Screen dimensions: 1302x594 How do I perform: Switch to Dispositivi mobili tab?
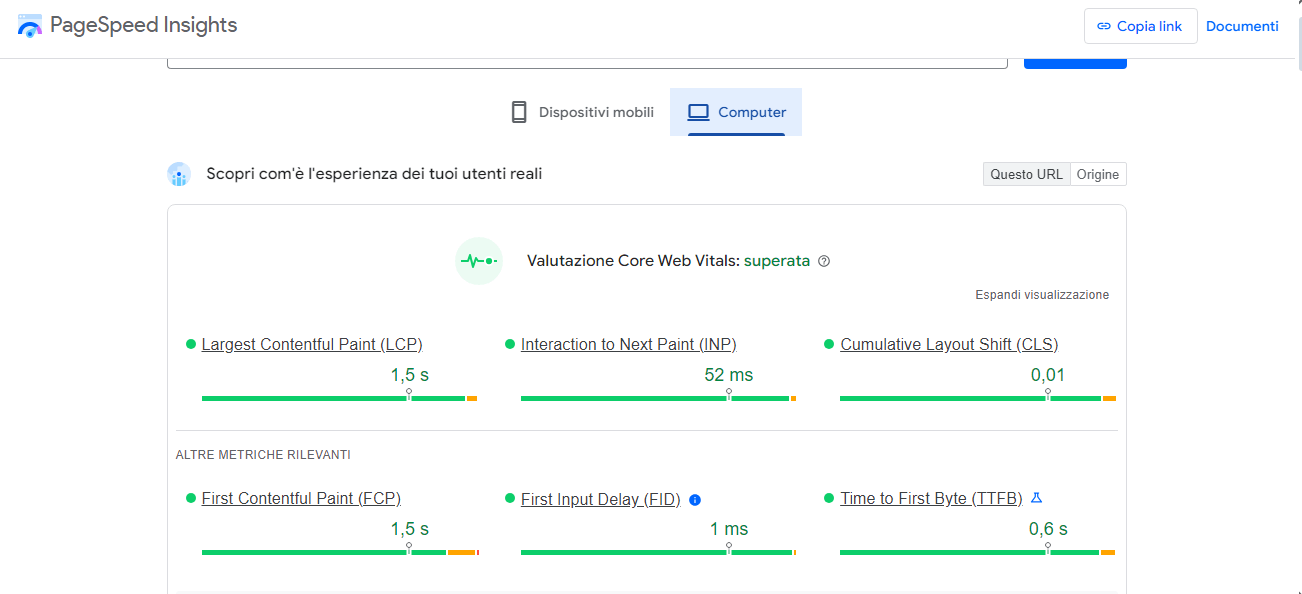coord(581,112)
